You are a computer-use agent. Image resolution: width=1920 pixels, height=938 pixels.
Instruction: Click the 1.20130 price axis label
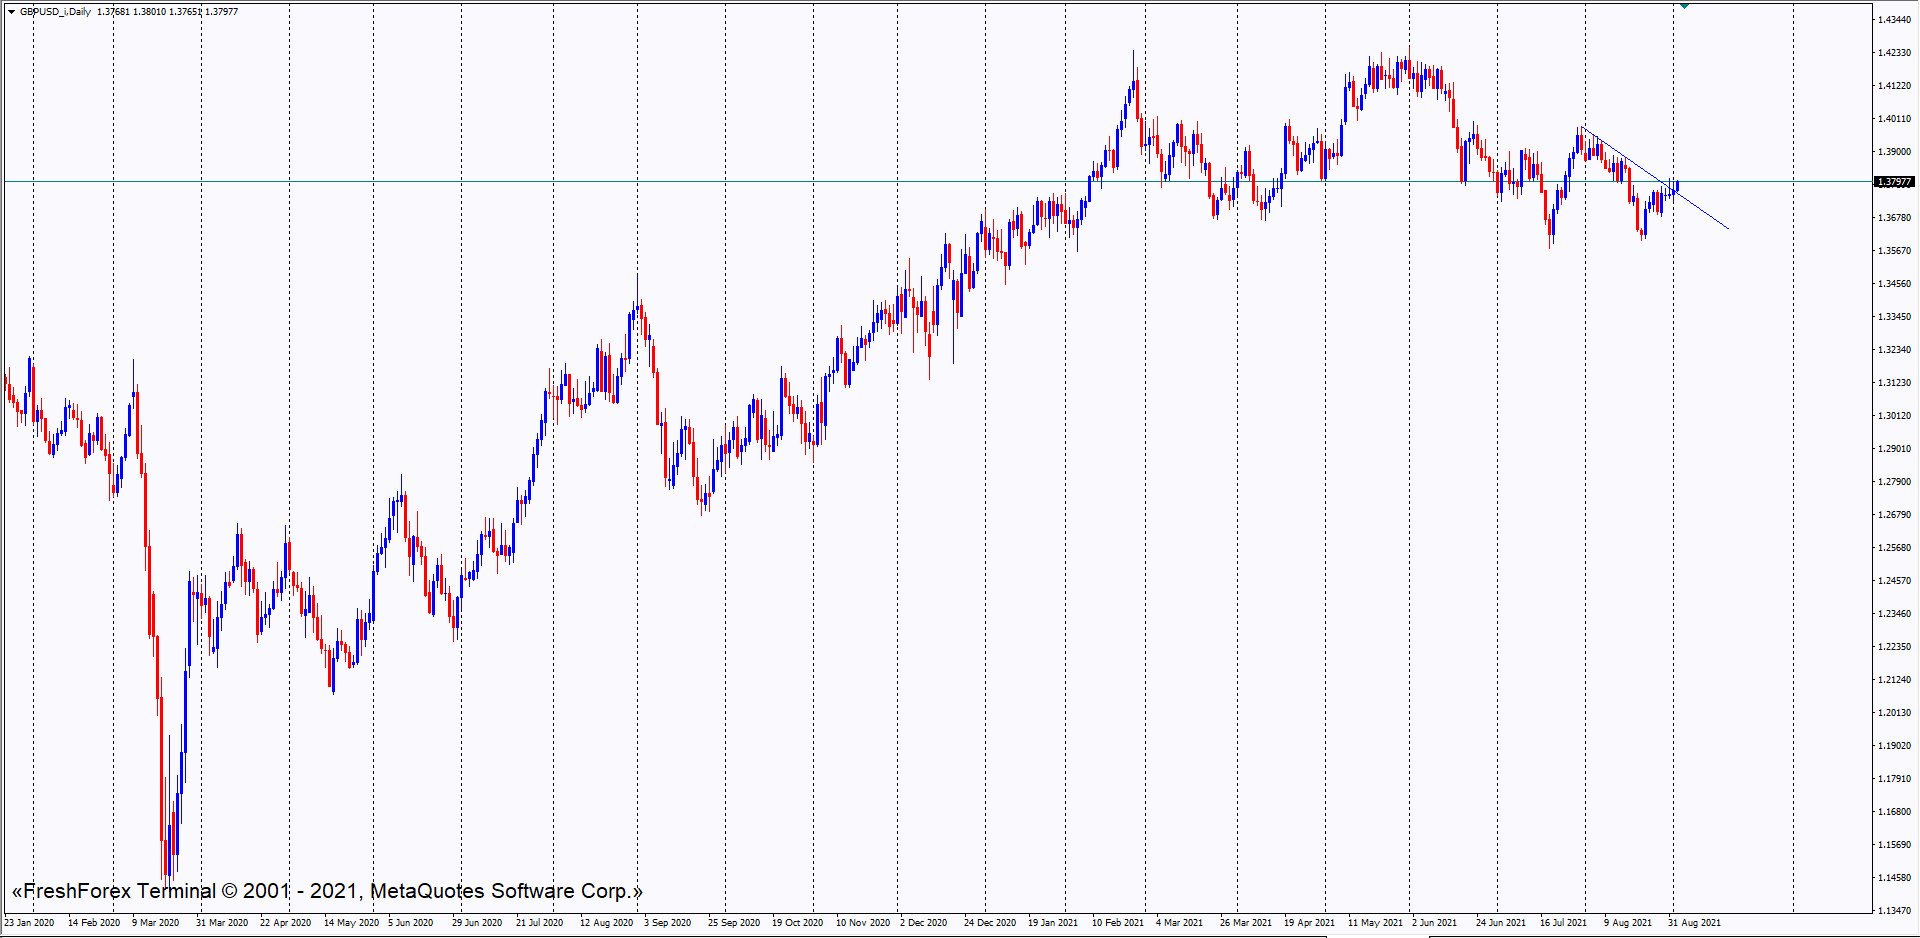pos(1894,713)
